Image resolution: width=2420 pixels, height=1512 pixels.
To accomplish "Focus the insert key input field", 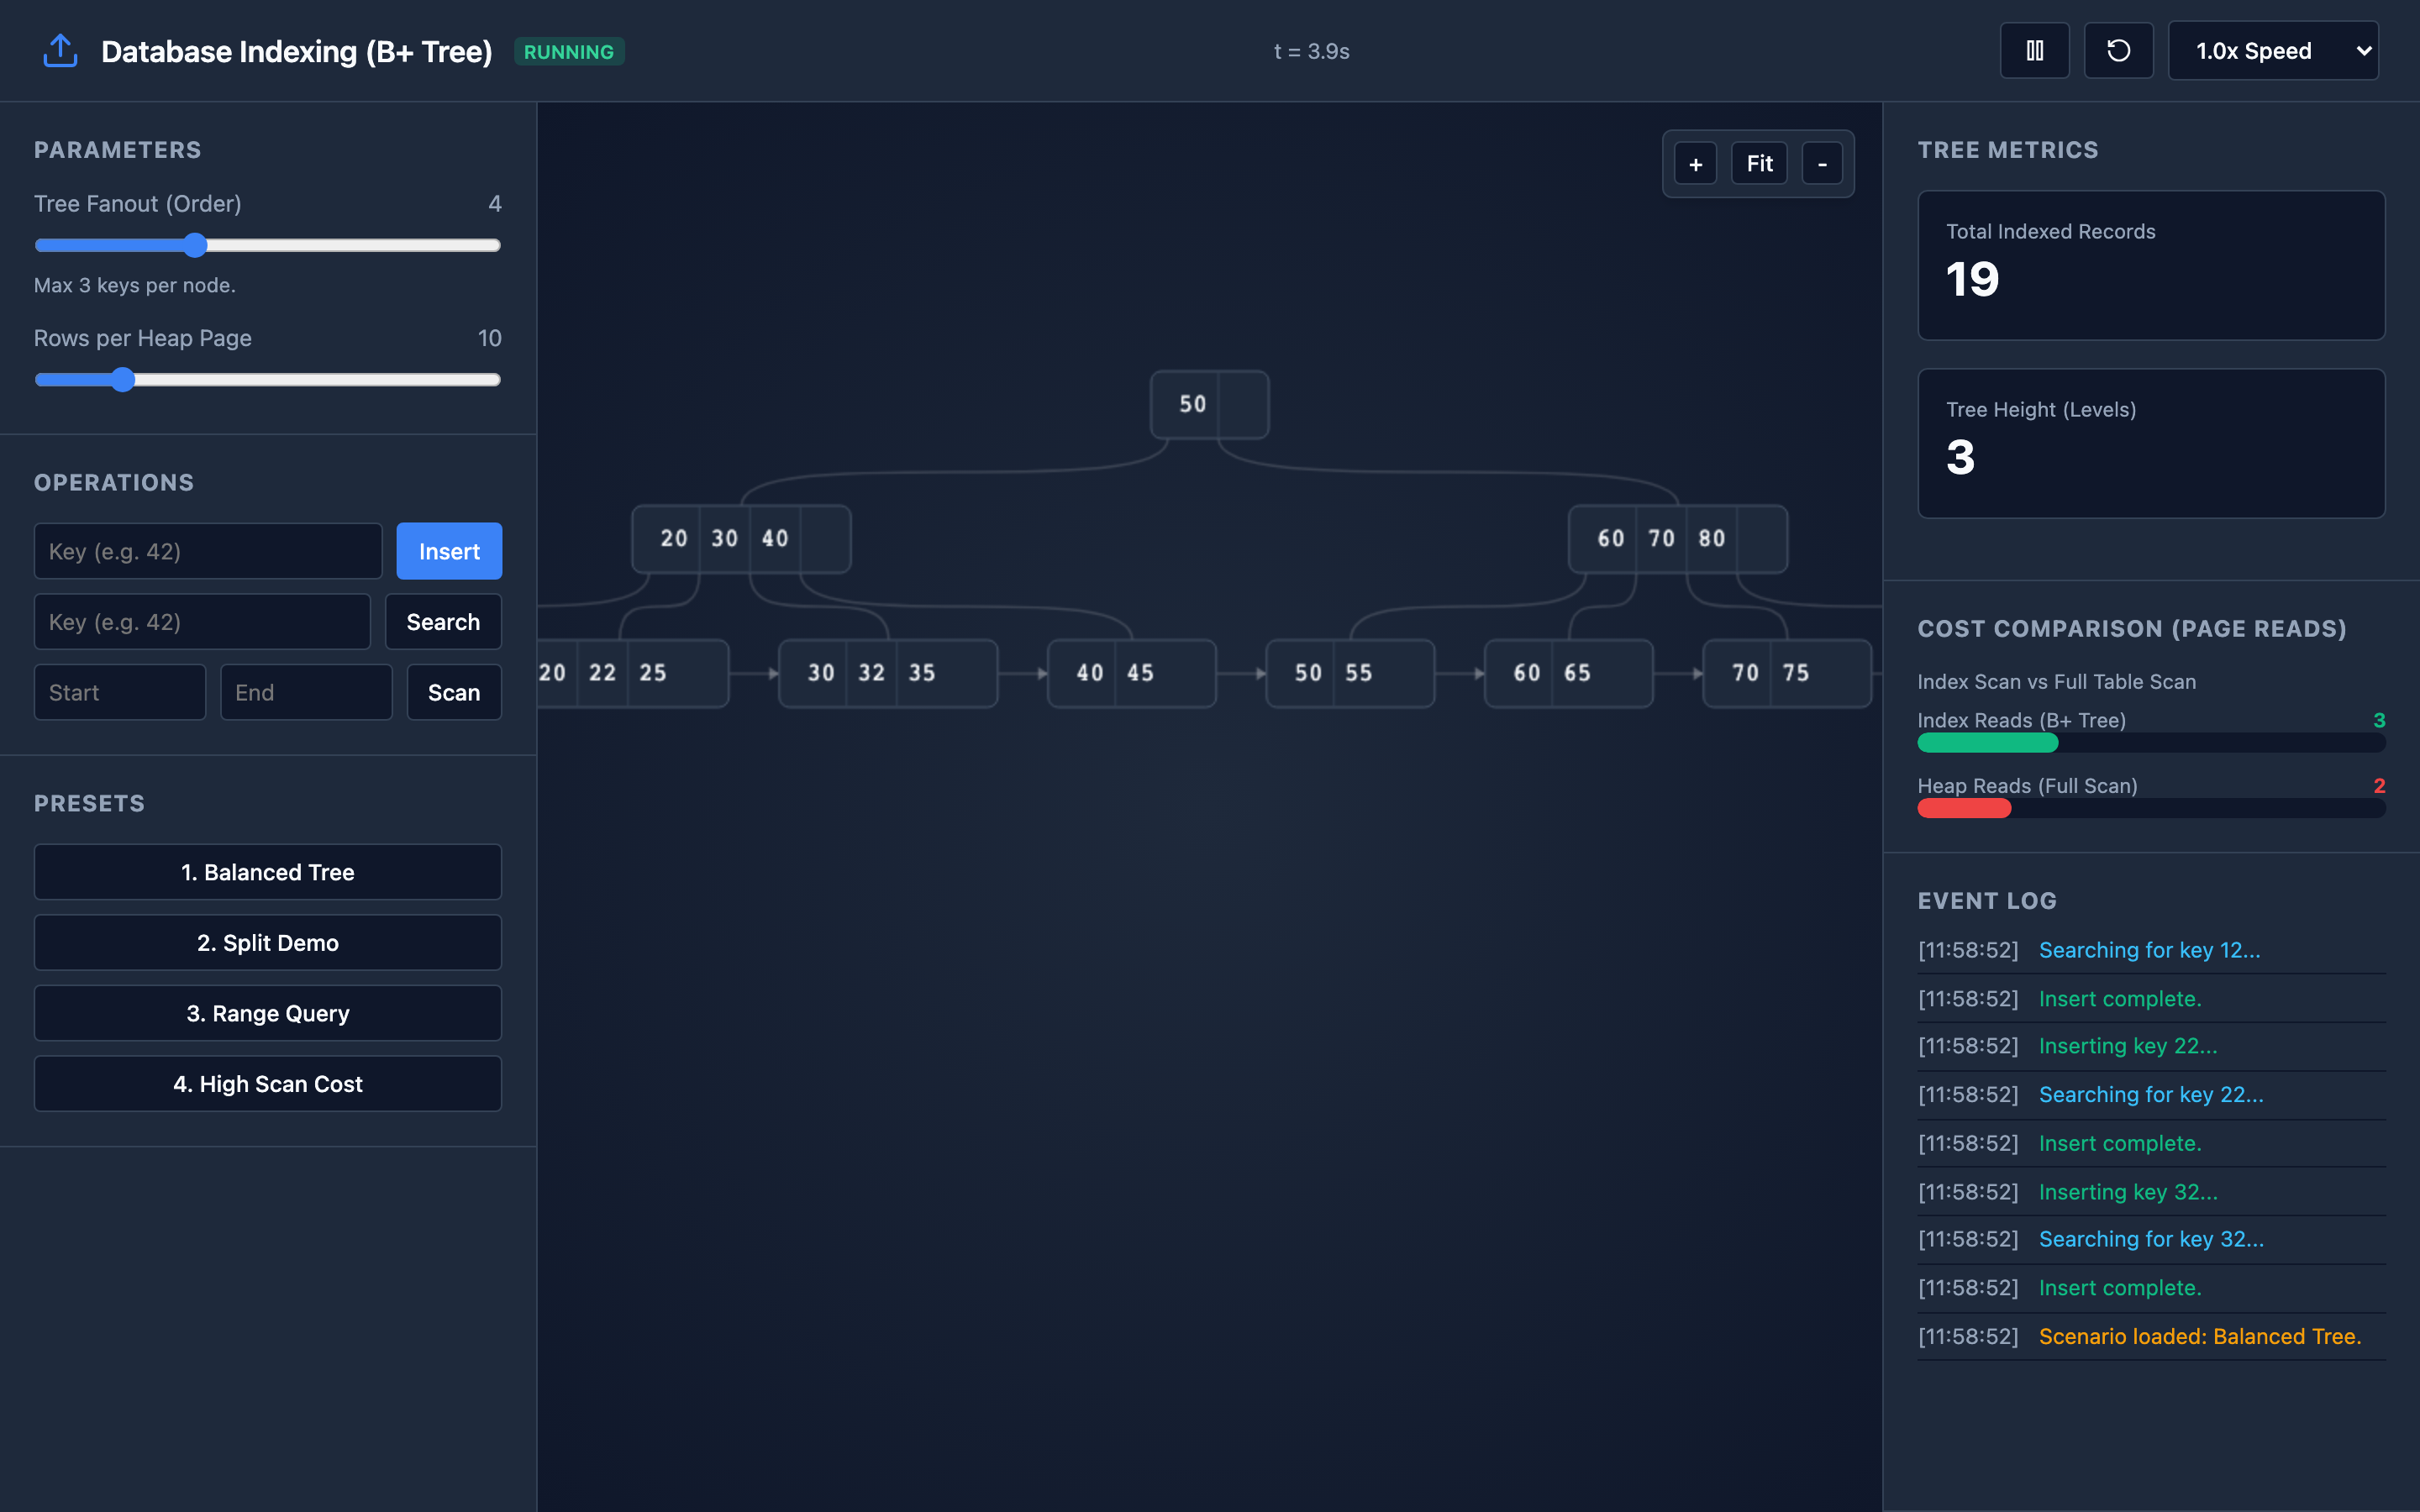I will pos(208,551).
